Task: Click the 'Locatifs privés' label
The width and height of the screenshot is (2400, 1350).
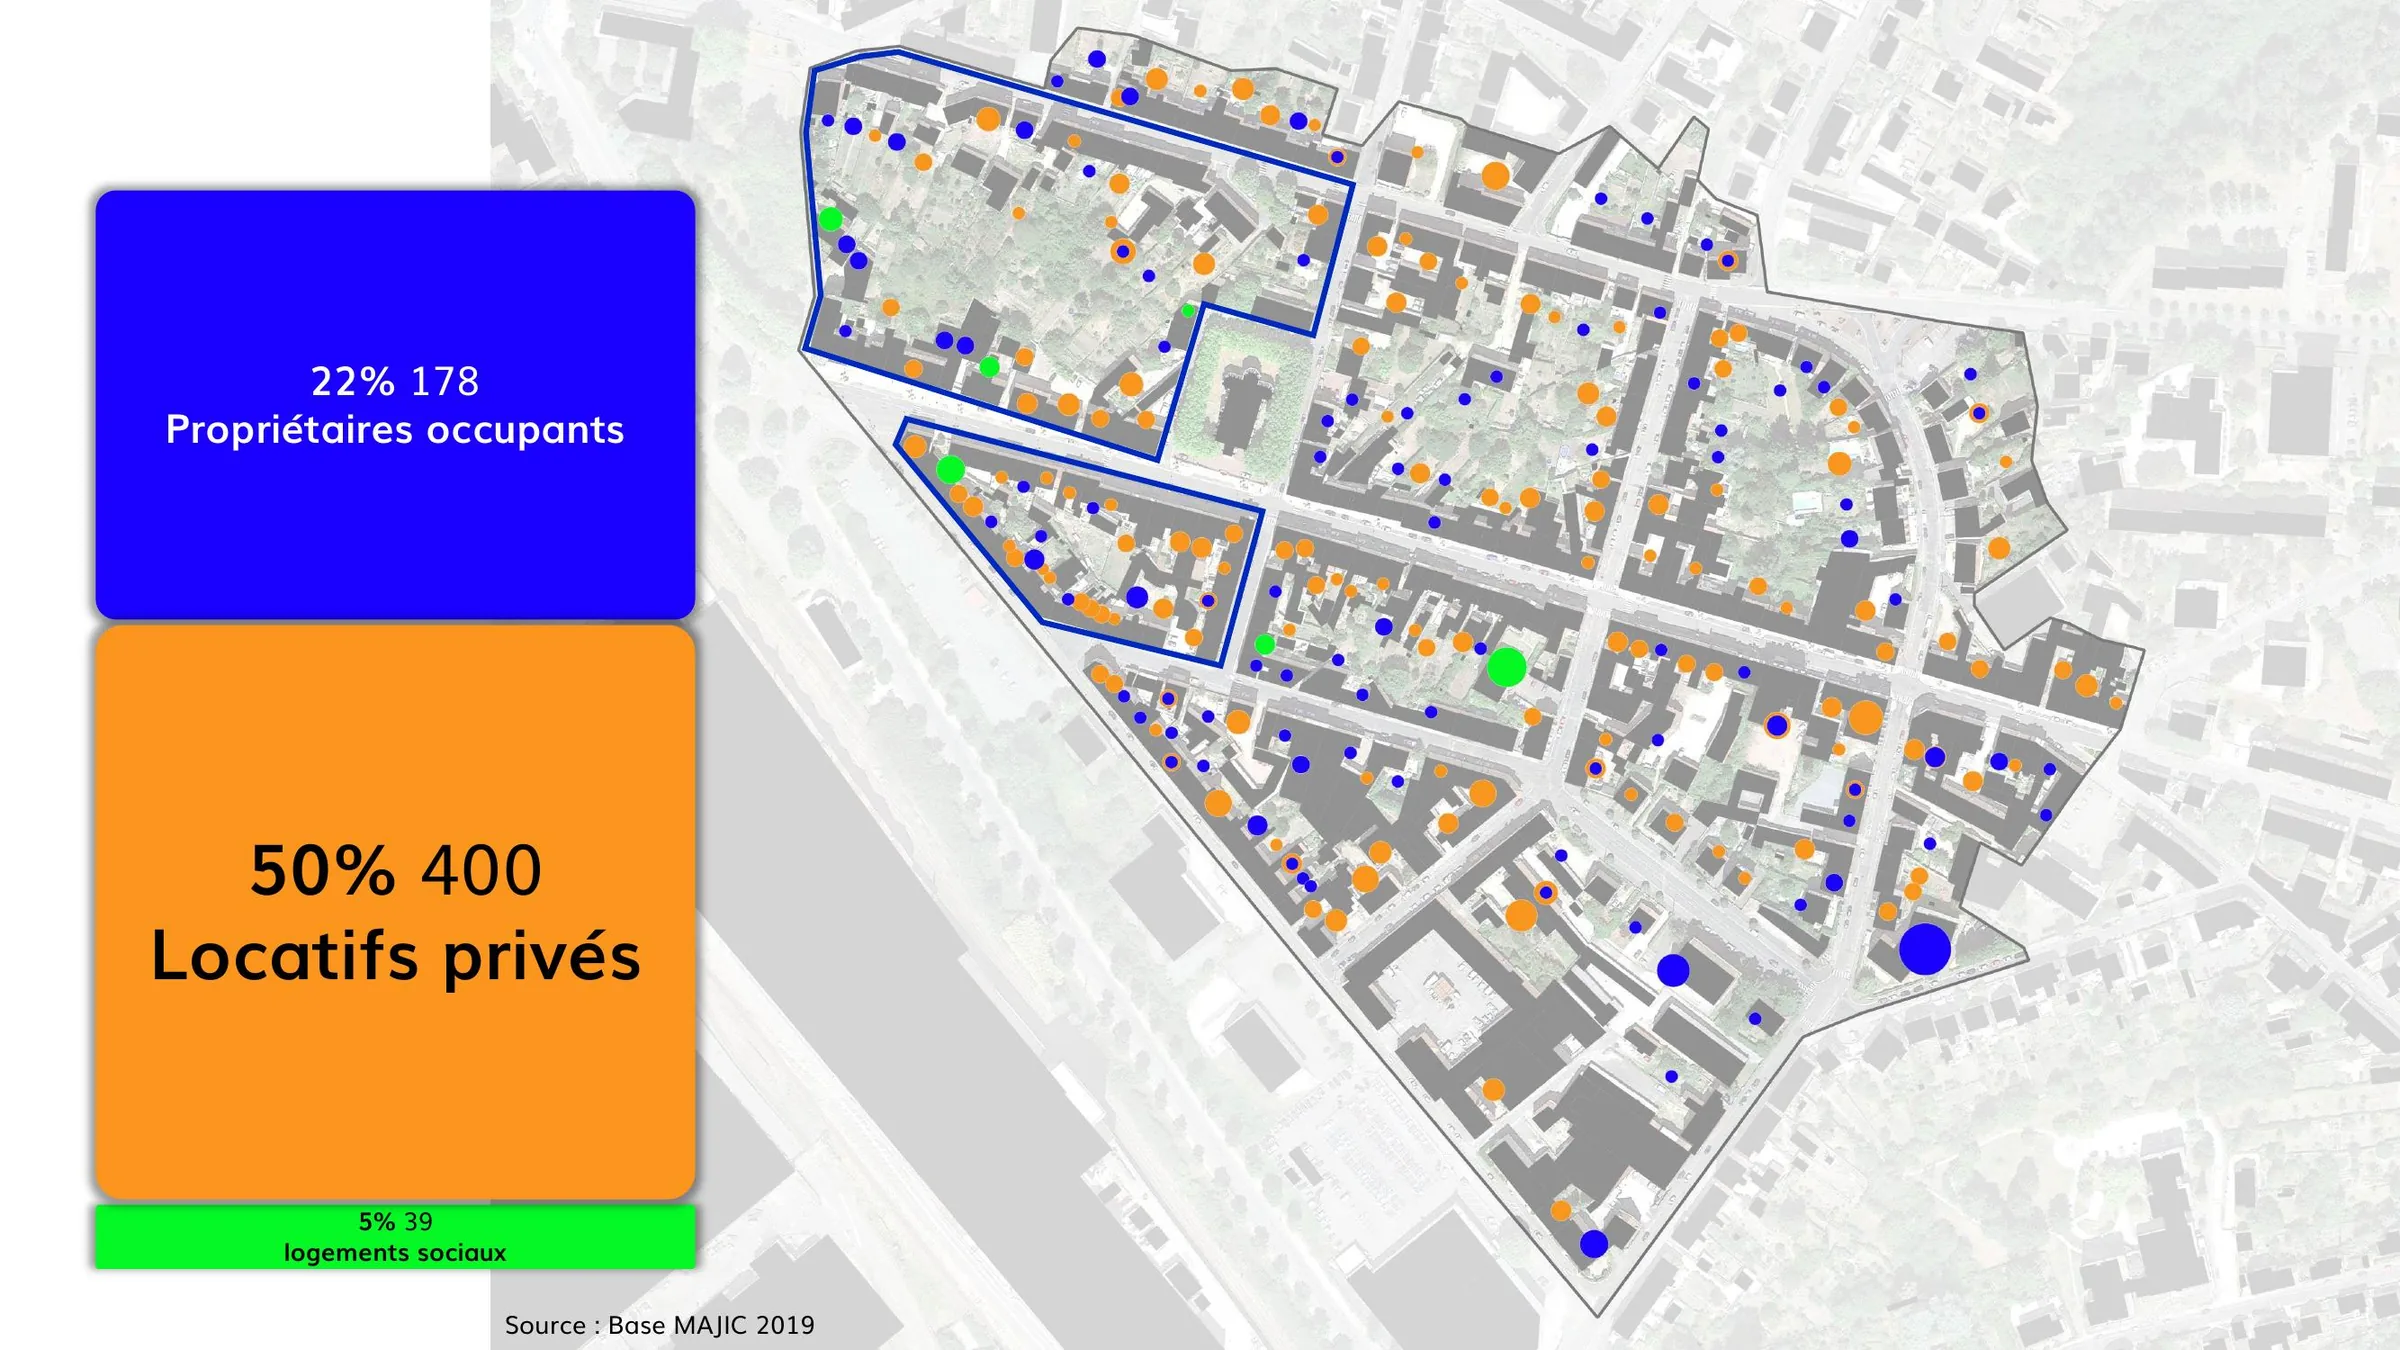Action: tap(396, 957)
